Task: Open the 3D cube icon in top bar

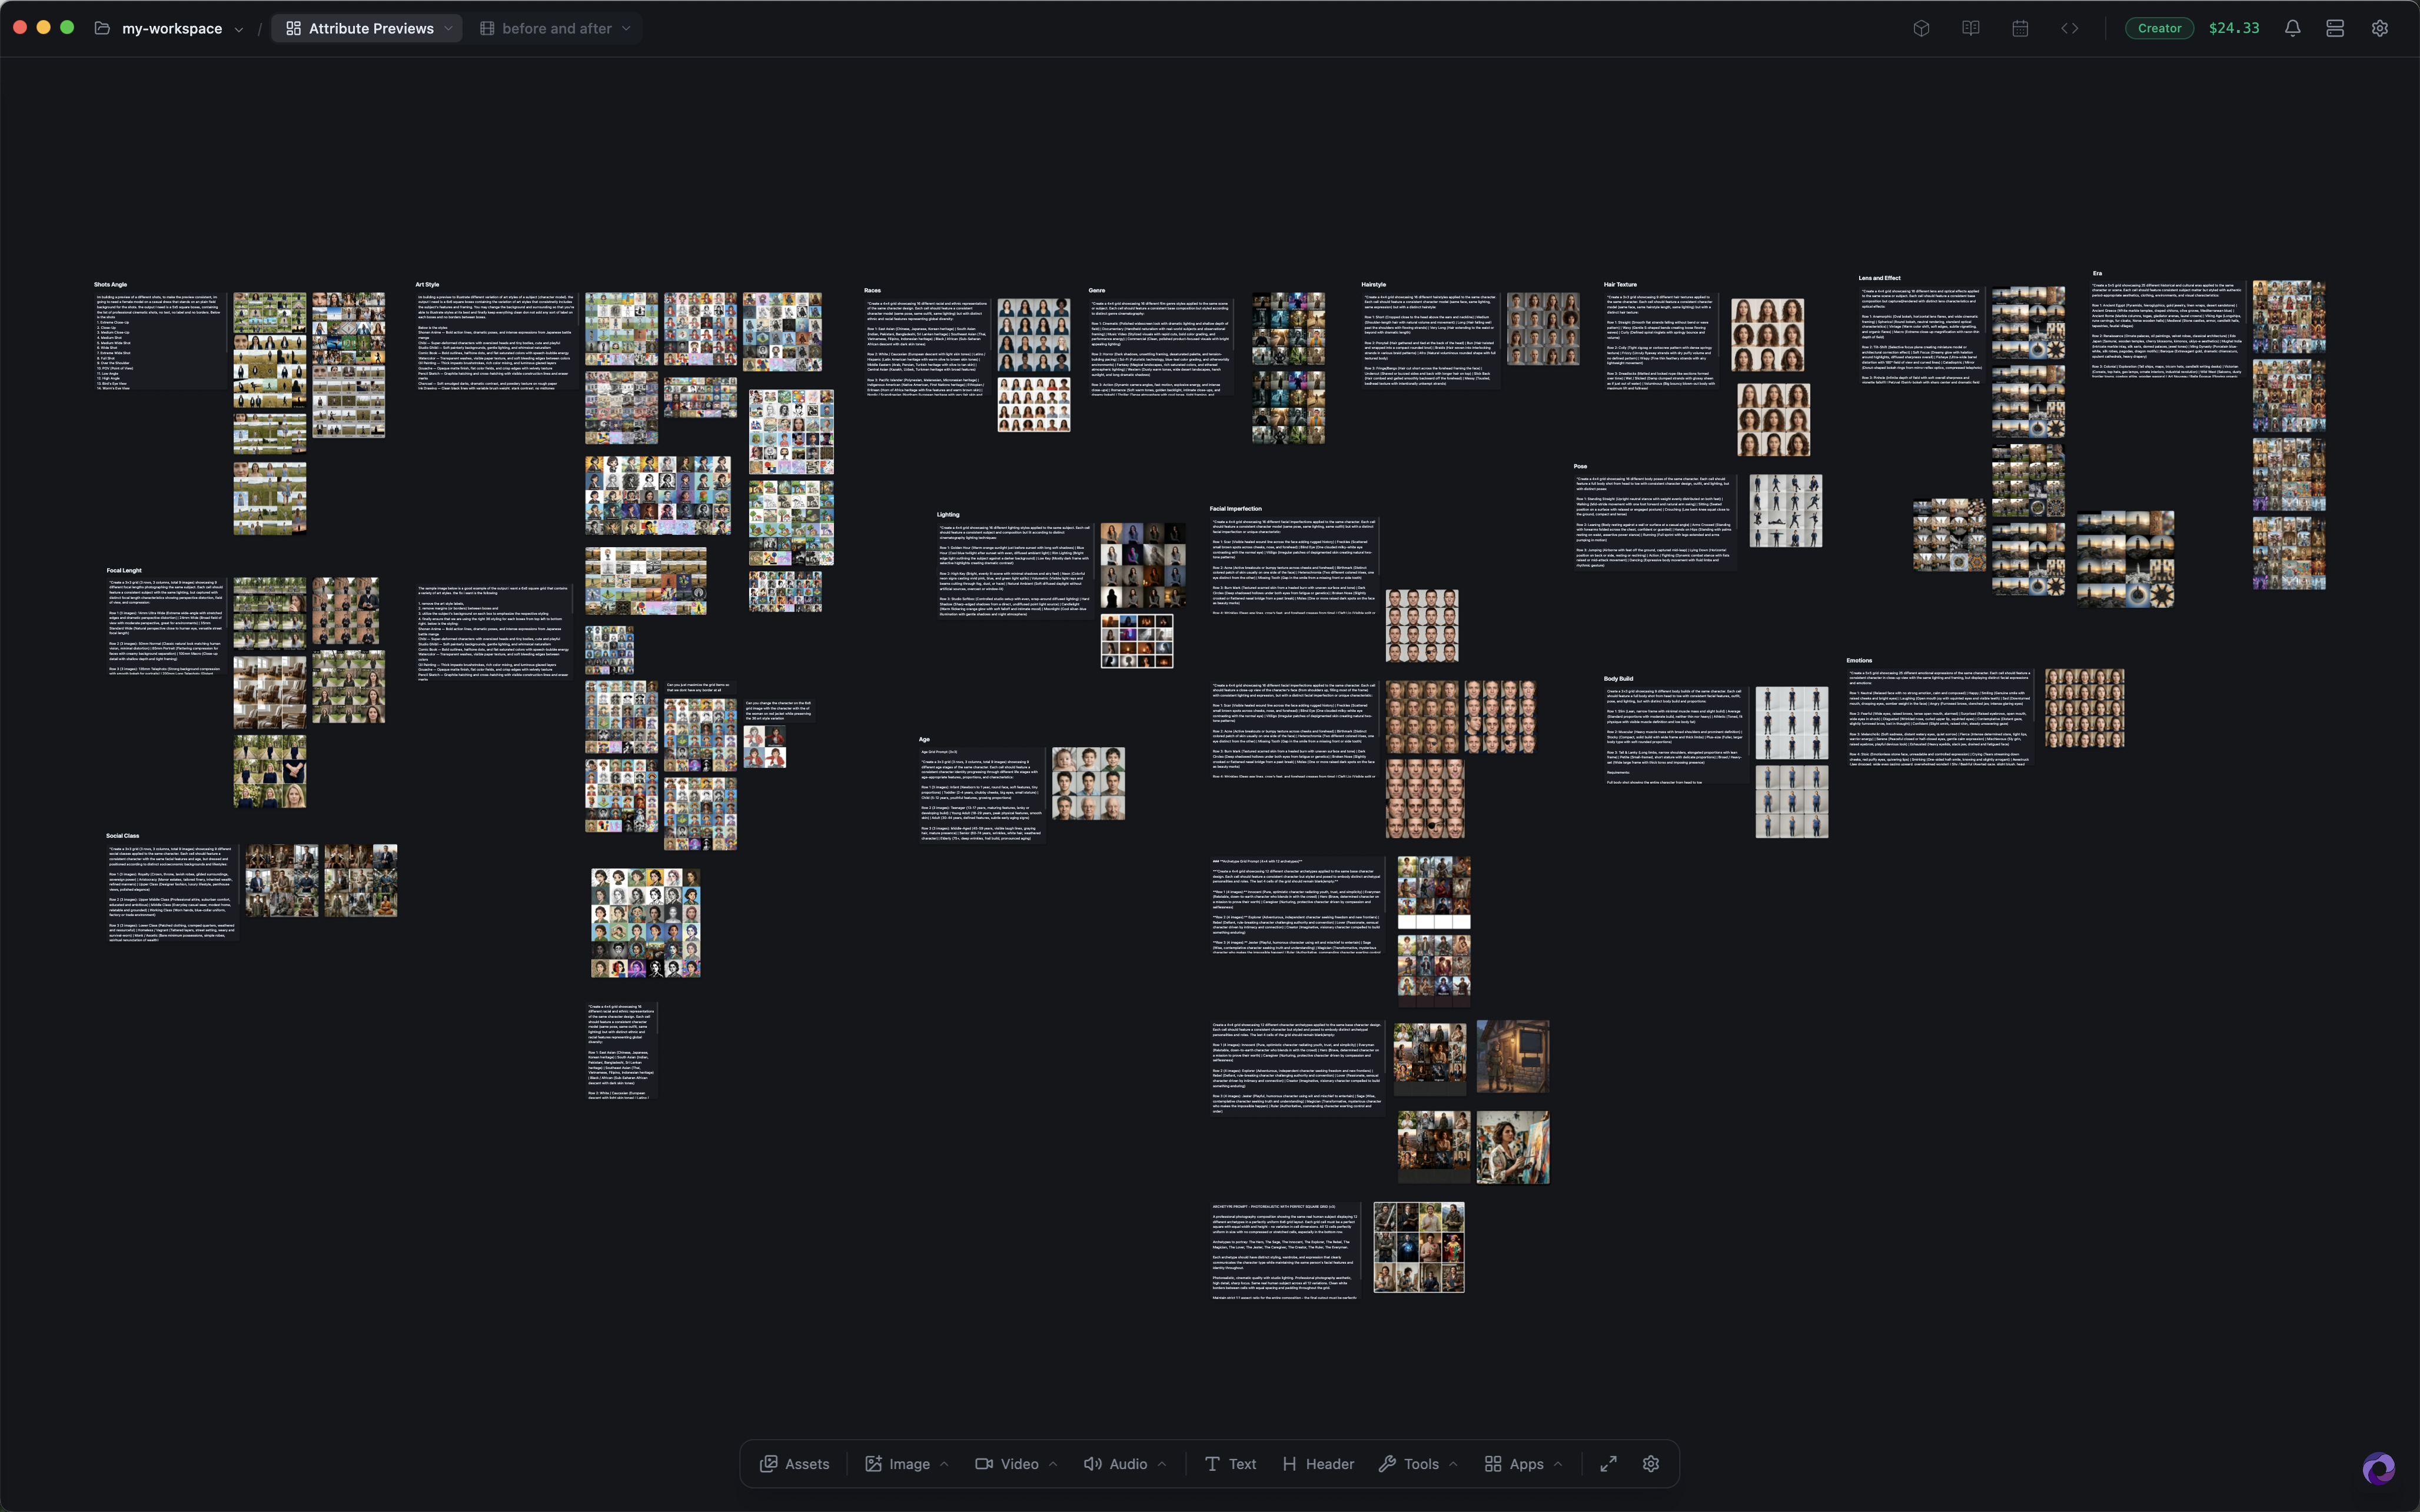Action: point(1921,28)
